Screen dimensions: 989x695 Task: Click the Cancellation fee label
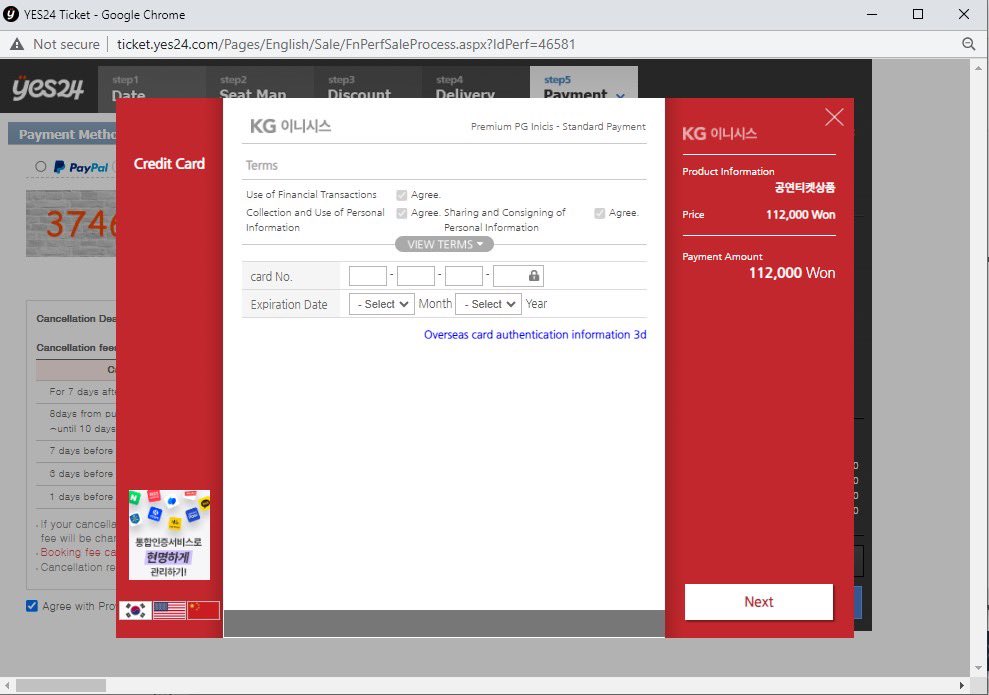point(76,348)
